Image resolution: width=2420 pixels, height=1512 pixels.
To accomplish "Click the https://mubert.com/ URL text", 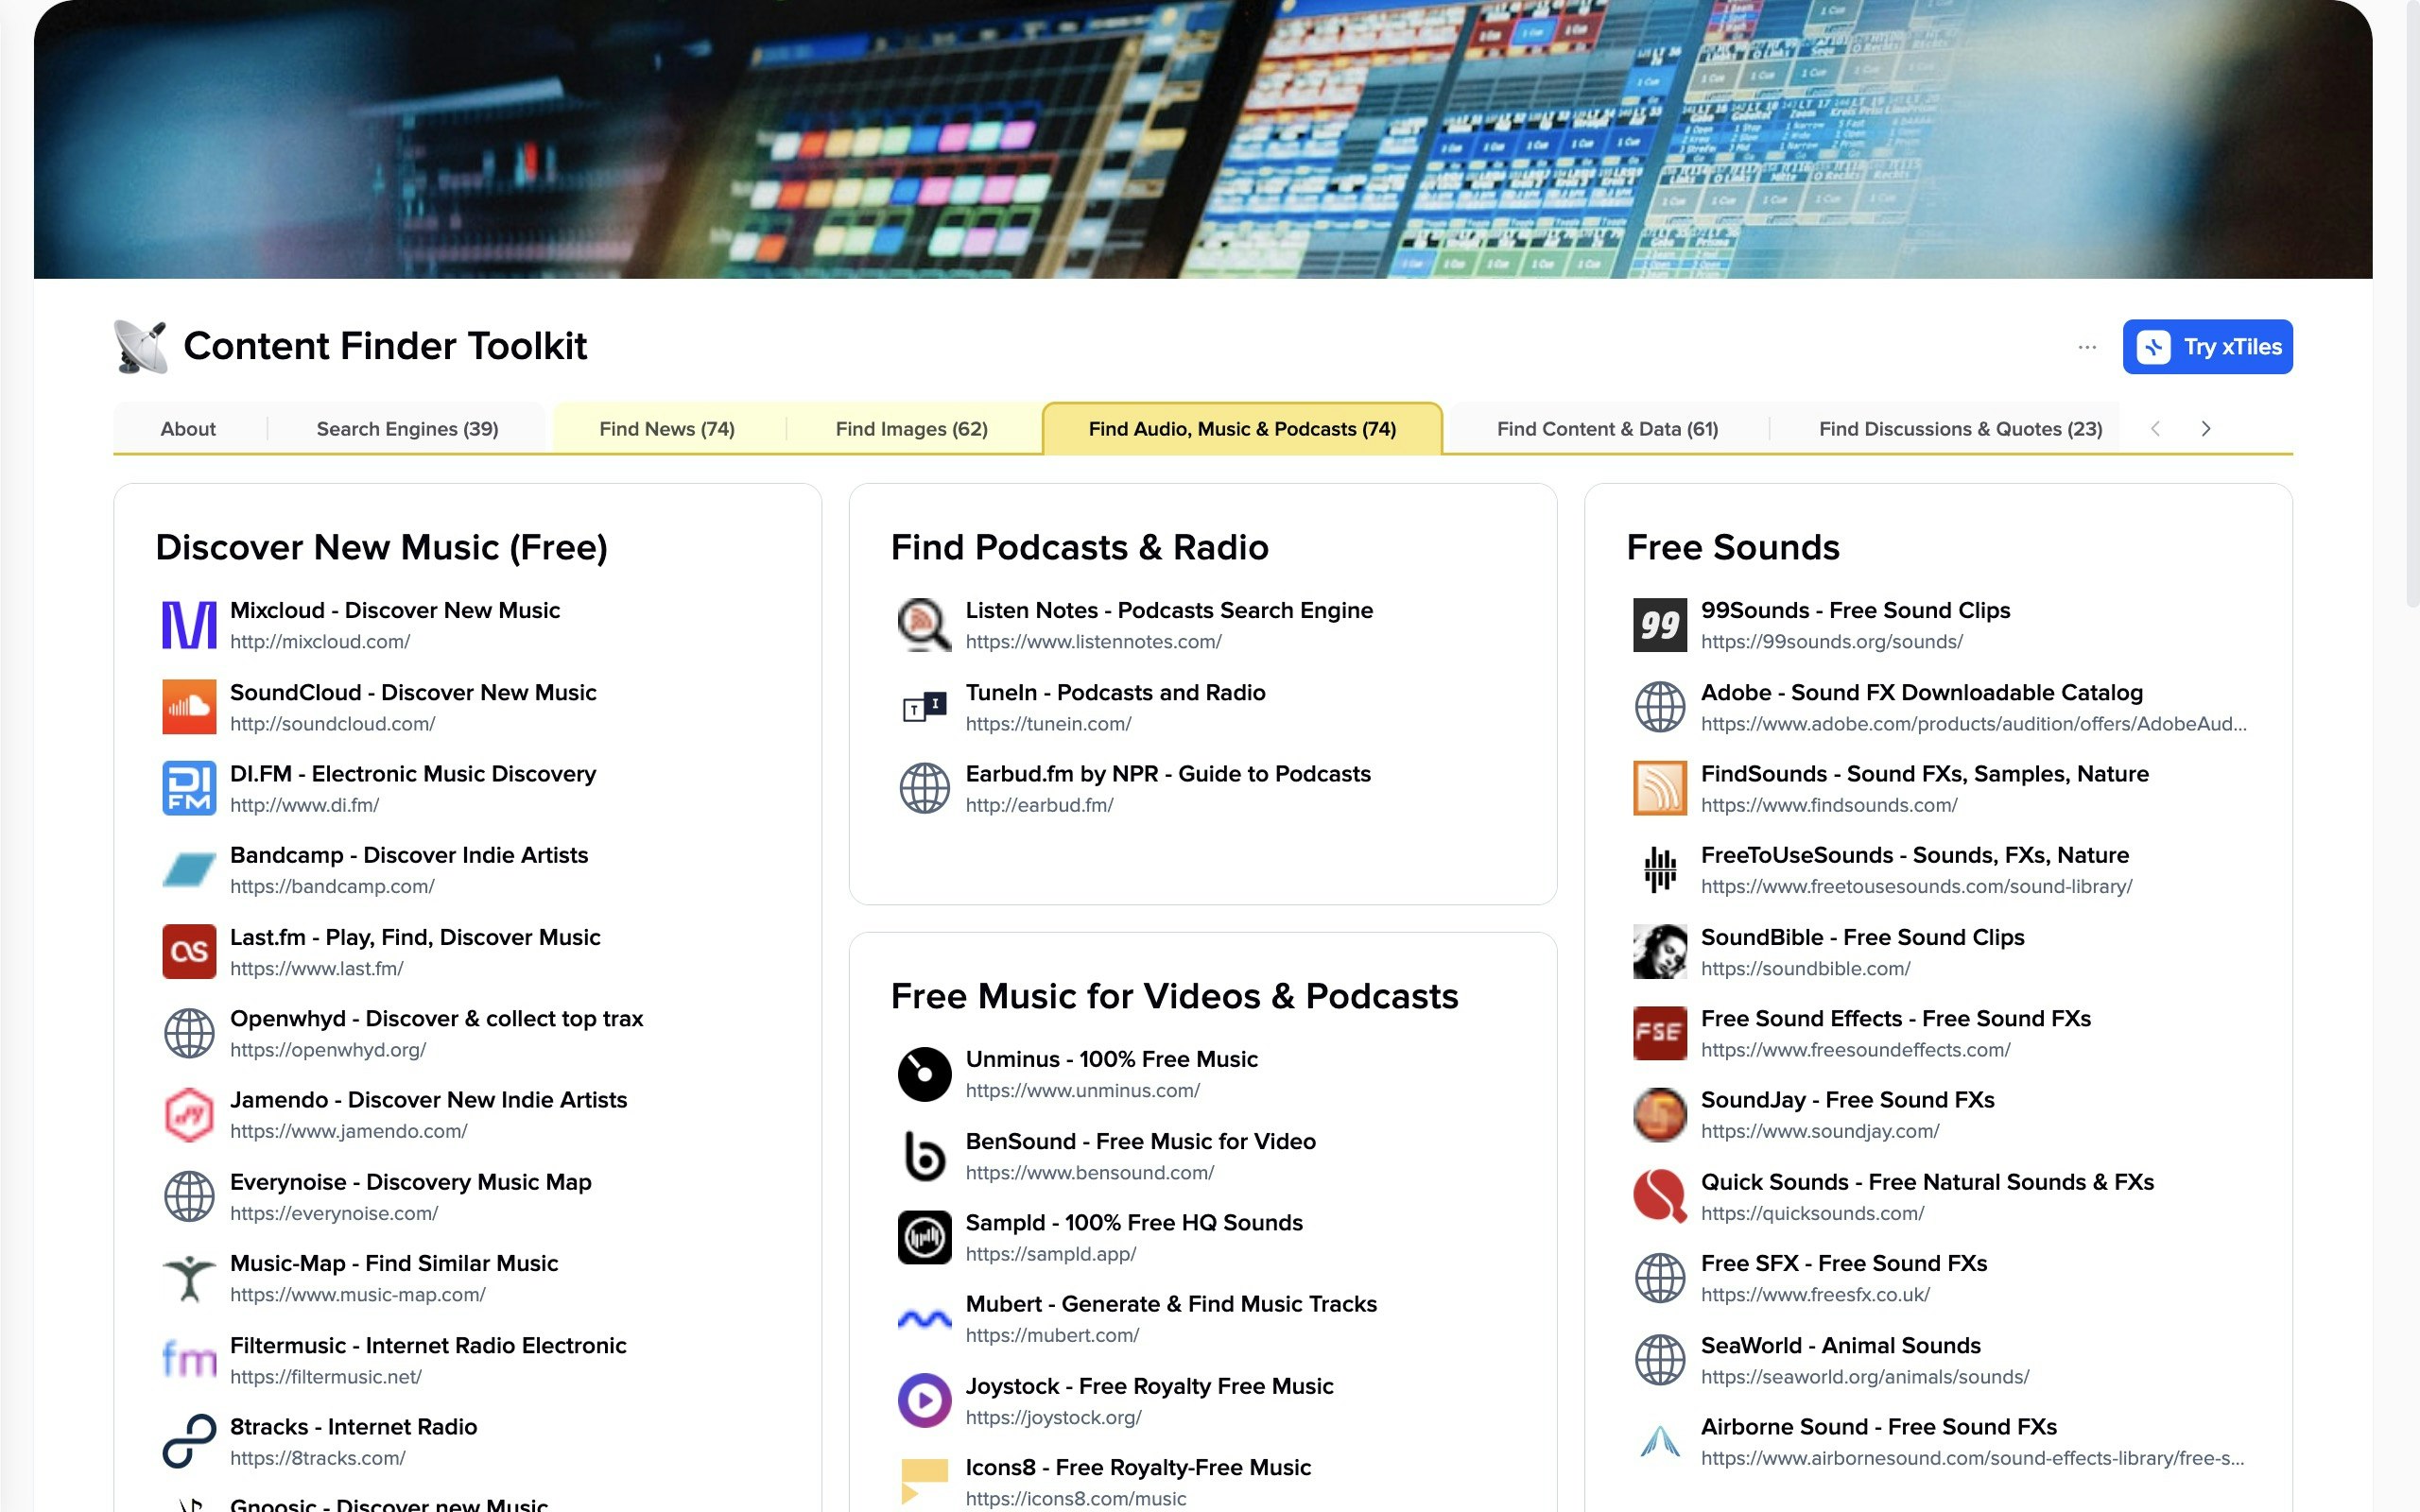I will (1052, 1335).
